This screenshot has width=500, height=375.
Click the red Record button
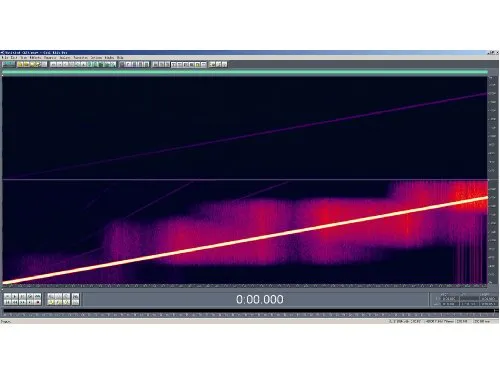tap(37, 302)
